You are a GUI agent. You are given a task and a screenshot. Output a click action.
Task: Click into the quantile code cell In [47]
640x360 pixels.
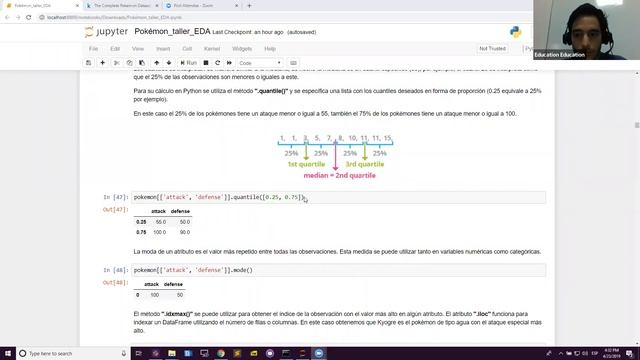(x=338, y=197)
